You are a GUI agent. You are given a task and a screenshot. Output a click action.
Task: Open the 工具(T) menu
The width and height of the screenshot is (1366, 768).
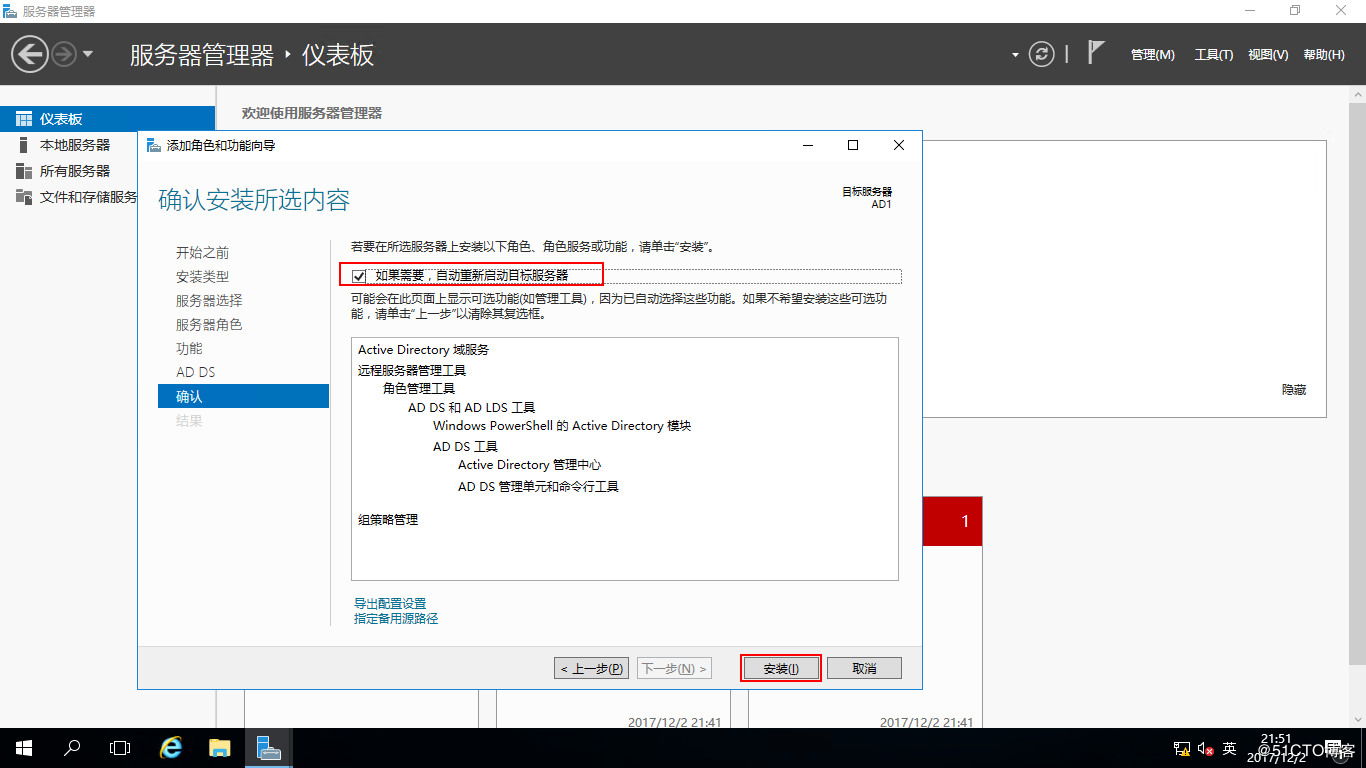point(1213,55)
